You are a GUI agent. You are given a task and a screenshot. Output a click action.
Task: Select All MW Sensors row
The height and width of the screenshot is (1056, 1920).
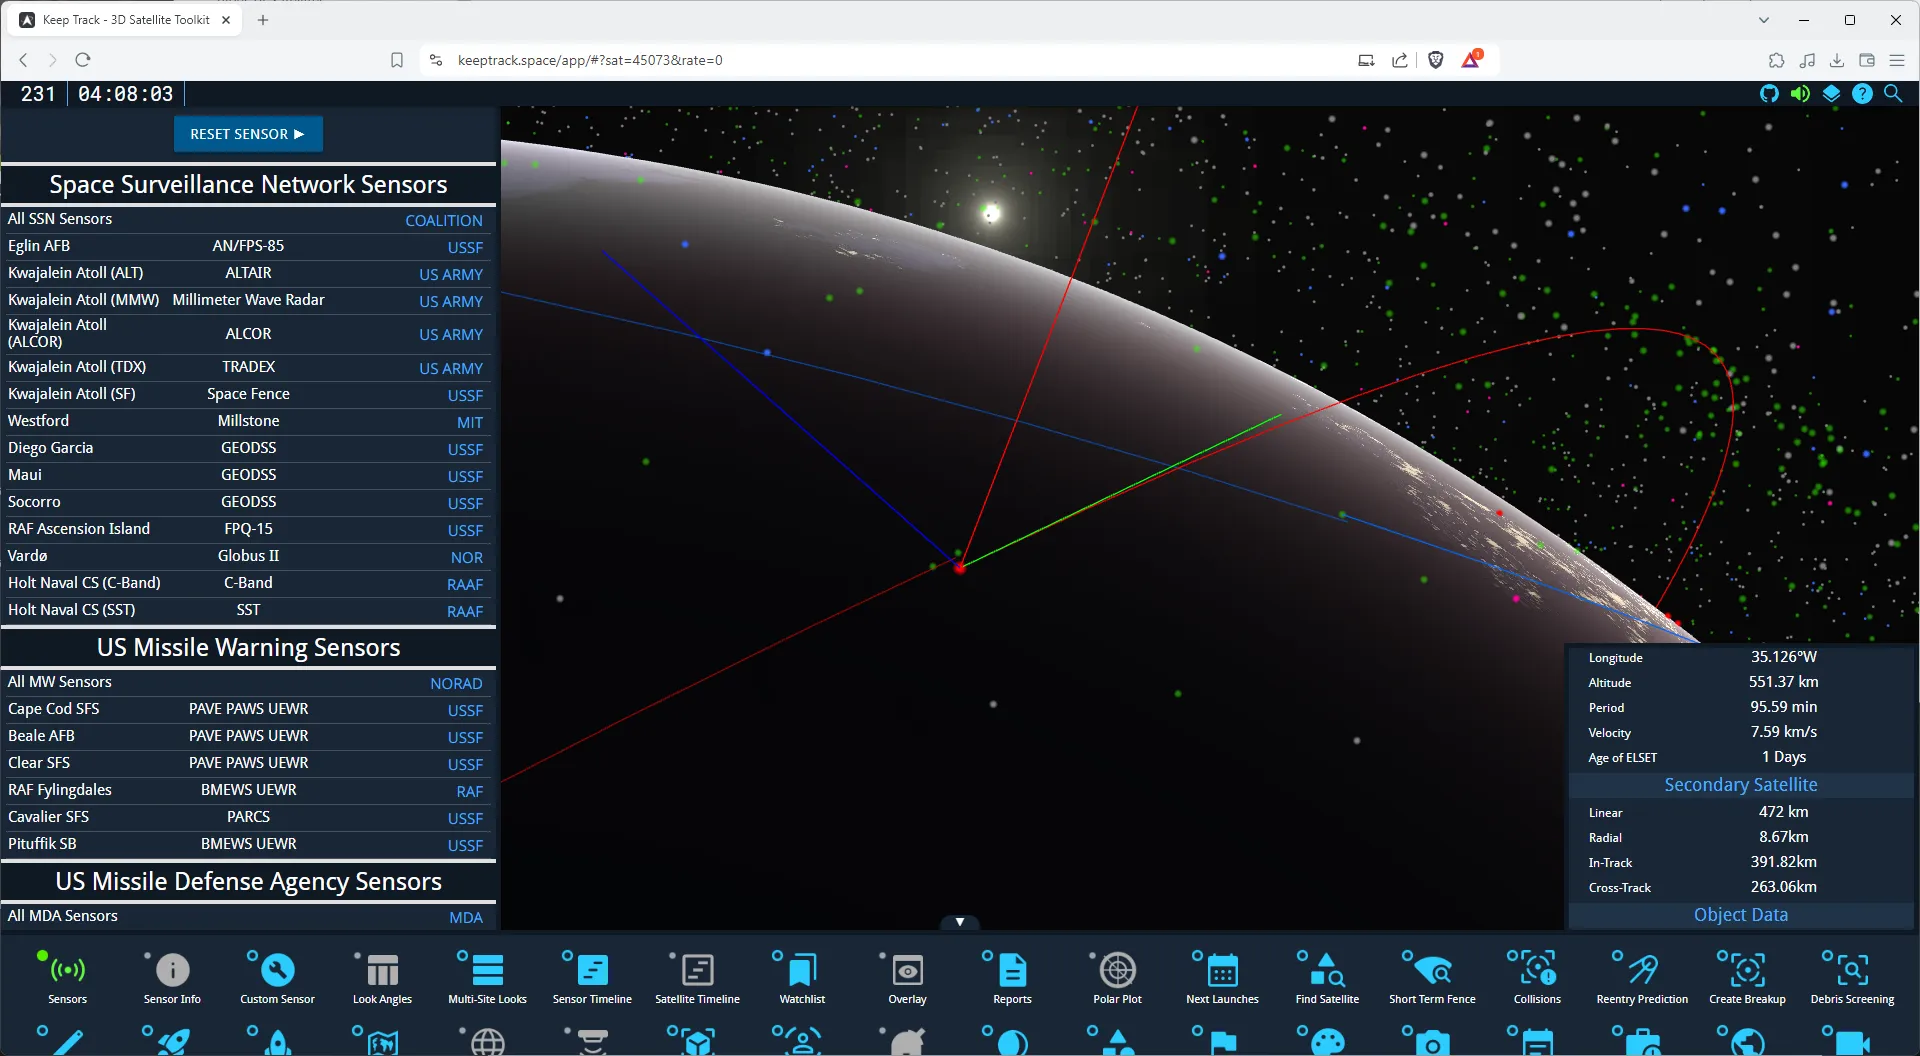[246, 682]
